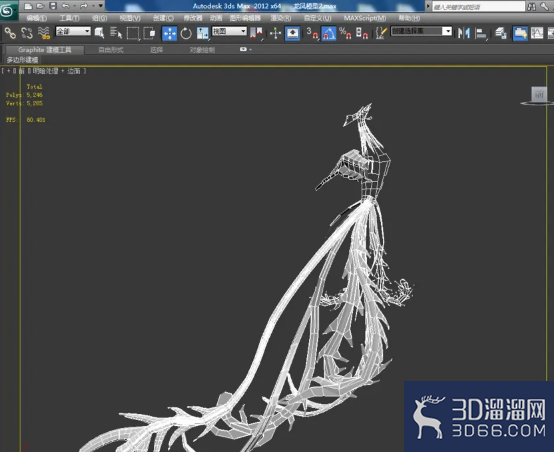The height and width of the screenshot is (452, 554).
Task: Open the 渲染(R) menu
Action: click(x=281, y=18)
